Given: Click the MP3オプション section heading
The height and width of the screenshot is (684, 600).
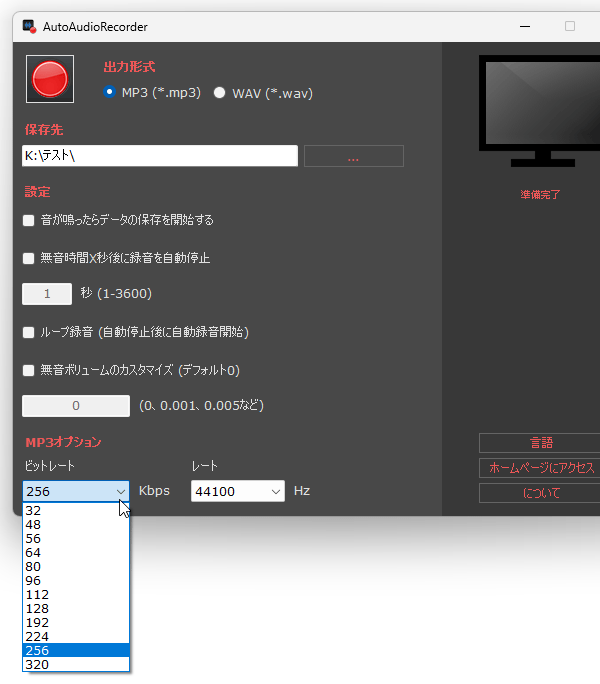Looking at the screenshot, I should 63,442.
